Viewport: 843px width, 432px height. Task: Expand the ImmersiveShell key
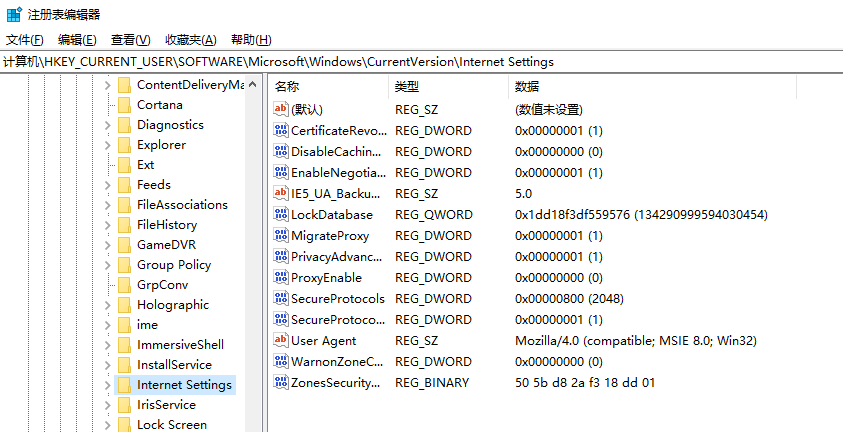coord(108,345)
